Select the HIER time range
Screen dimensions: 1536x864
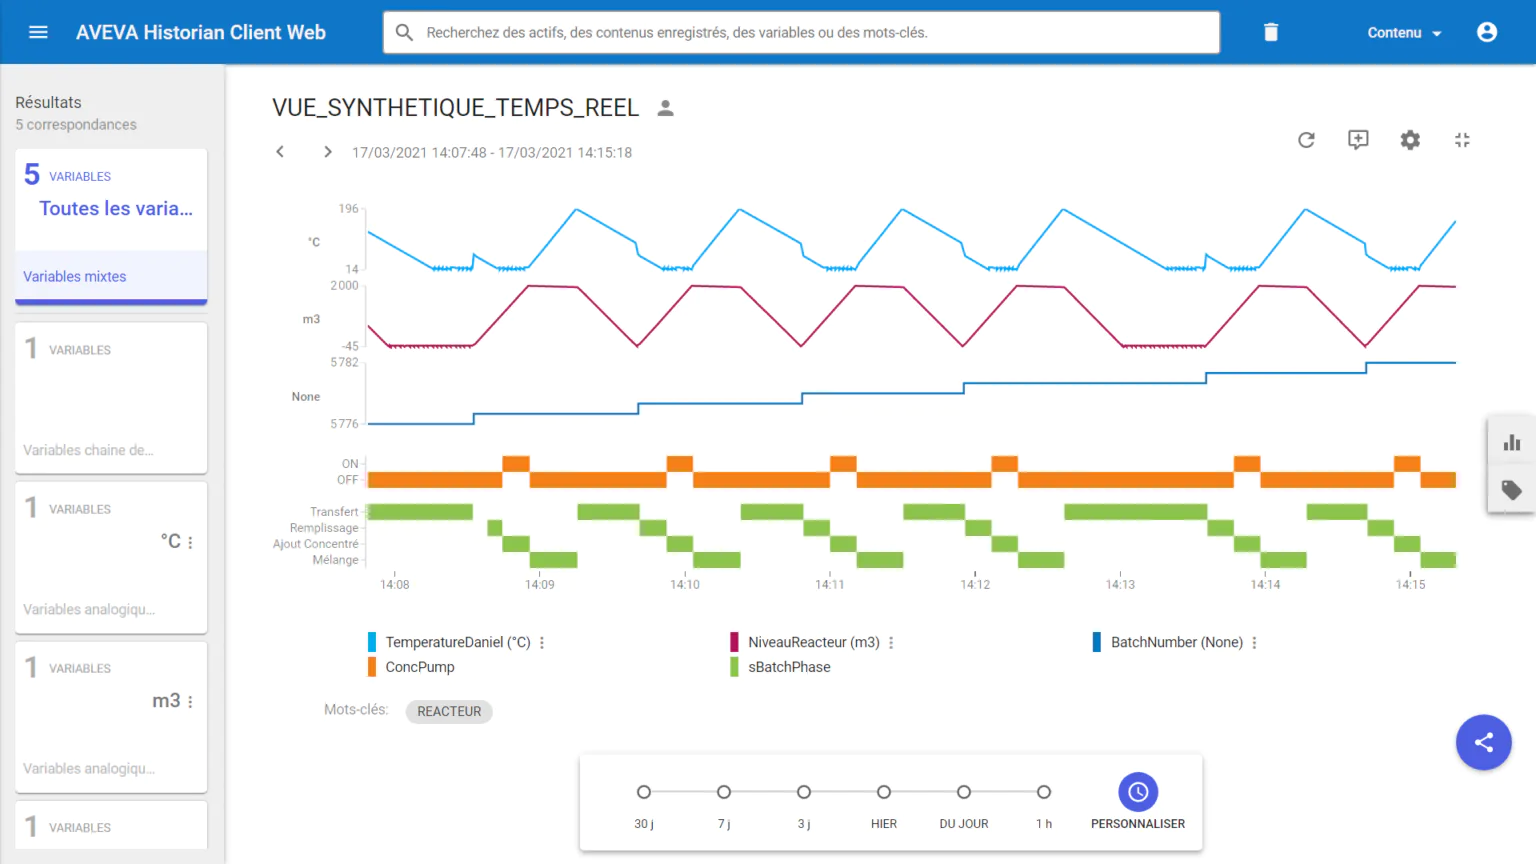(884, 792)
